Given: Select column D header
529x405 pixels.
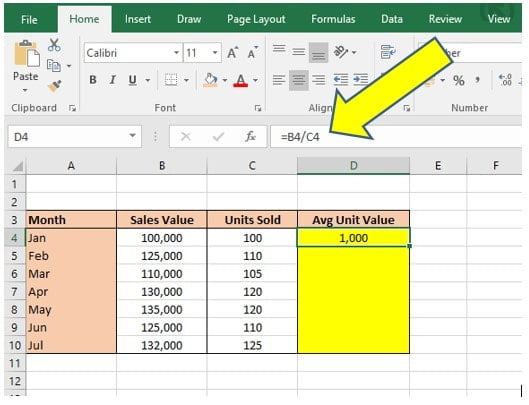Looking at the screenshot, I should coord(354,166).
